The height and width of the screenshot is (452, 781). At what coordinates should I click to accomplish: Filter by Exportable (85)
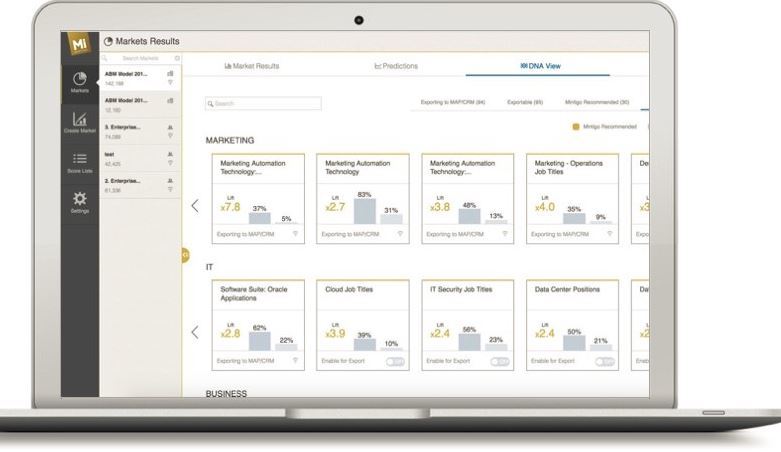524,103
